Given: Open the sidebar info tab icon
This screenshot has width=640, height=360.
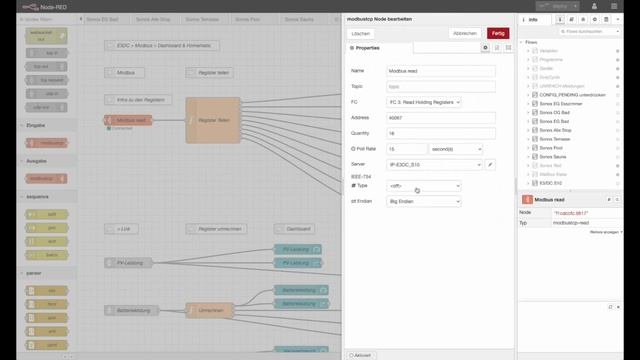Looking at the screenshot, I should point(560,20).
